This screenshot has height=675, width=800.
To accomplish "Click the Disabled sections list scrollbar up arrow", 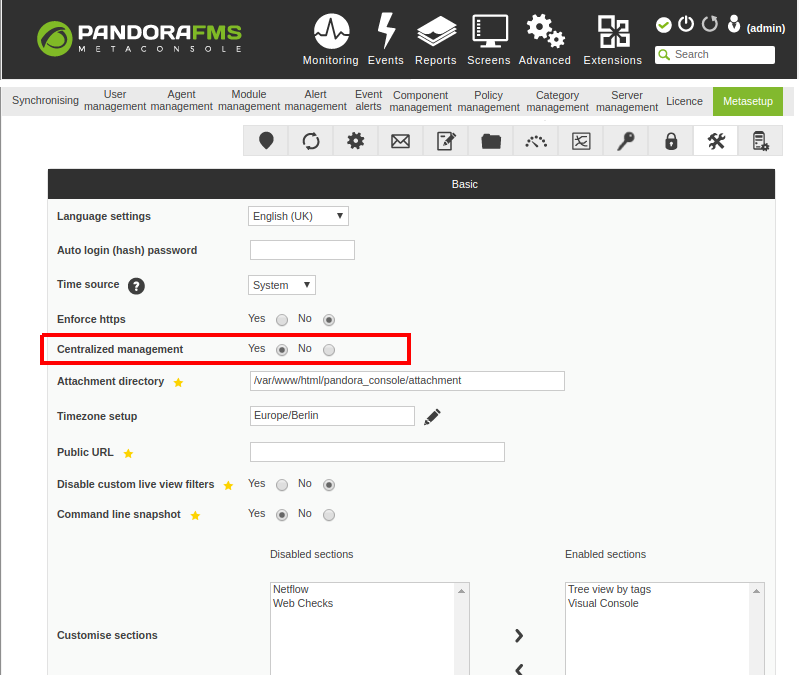I will 461,591.
